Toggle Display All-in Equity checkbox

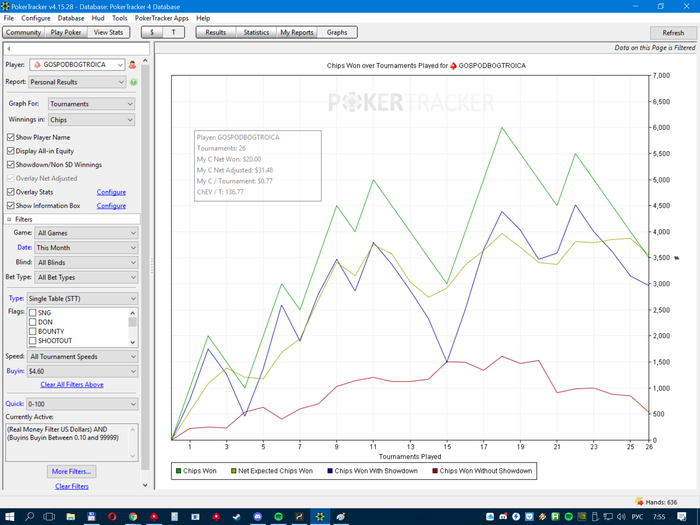coord(11,151)
